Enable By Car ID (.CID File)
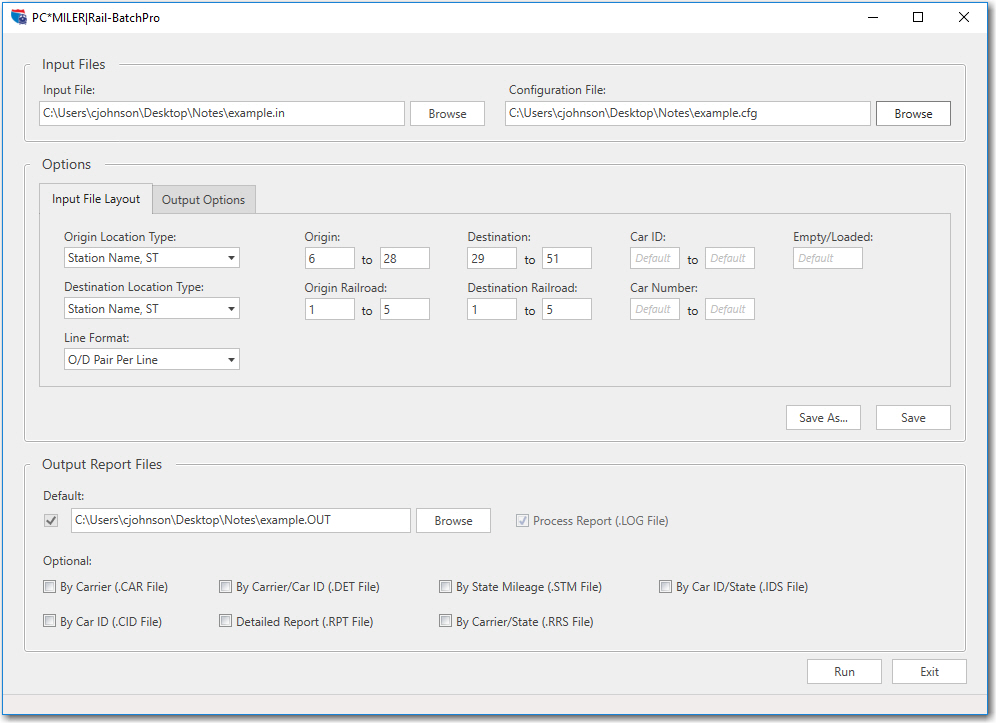996x723 pixels. click(x=50, y=621)
